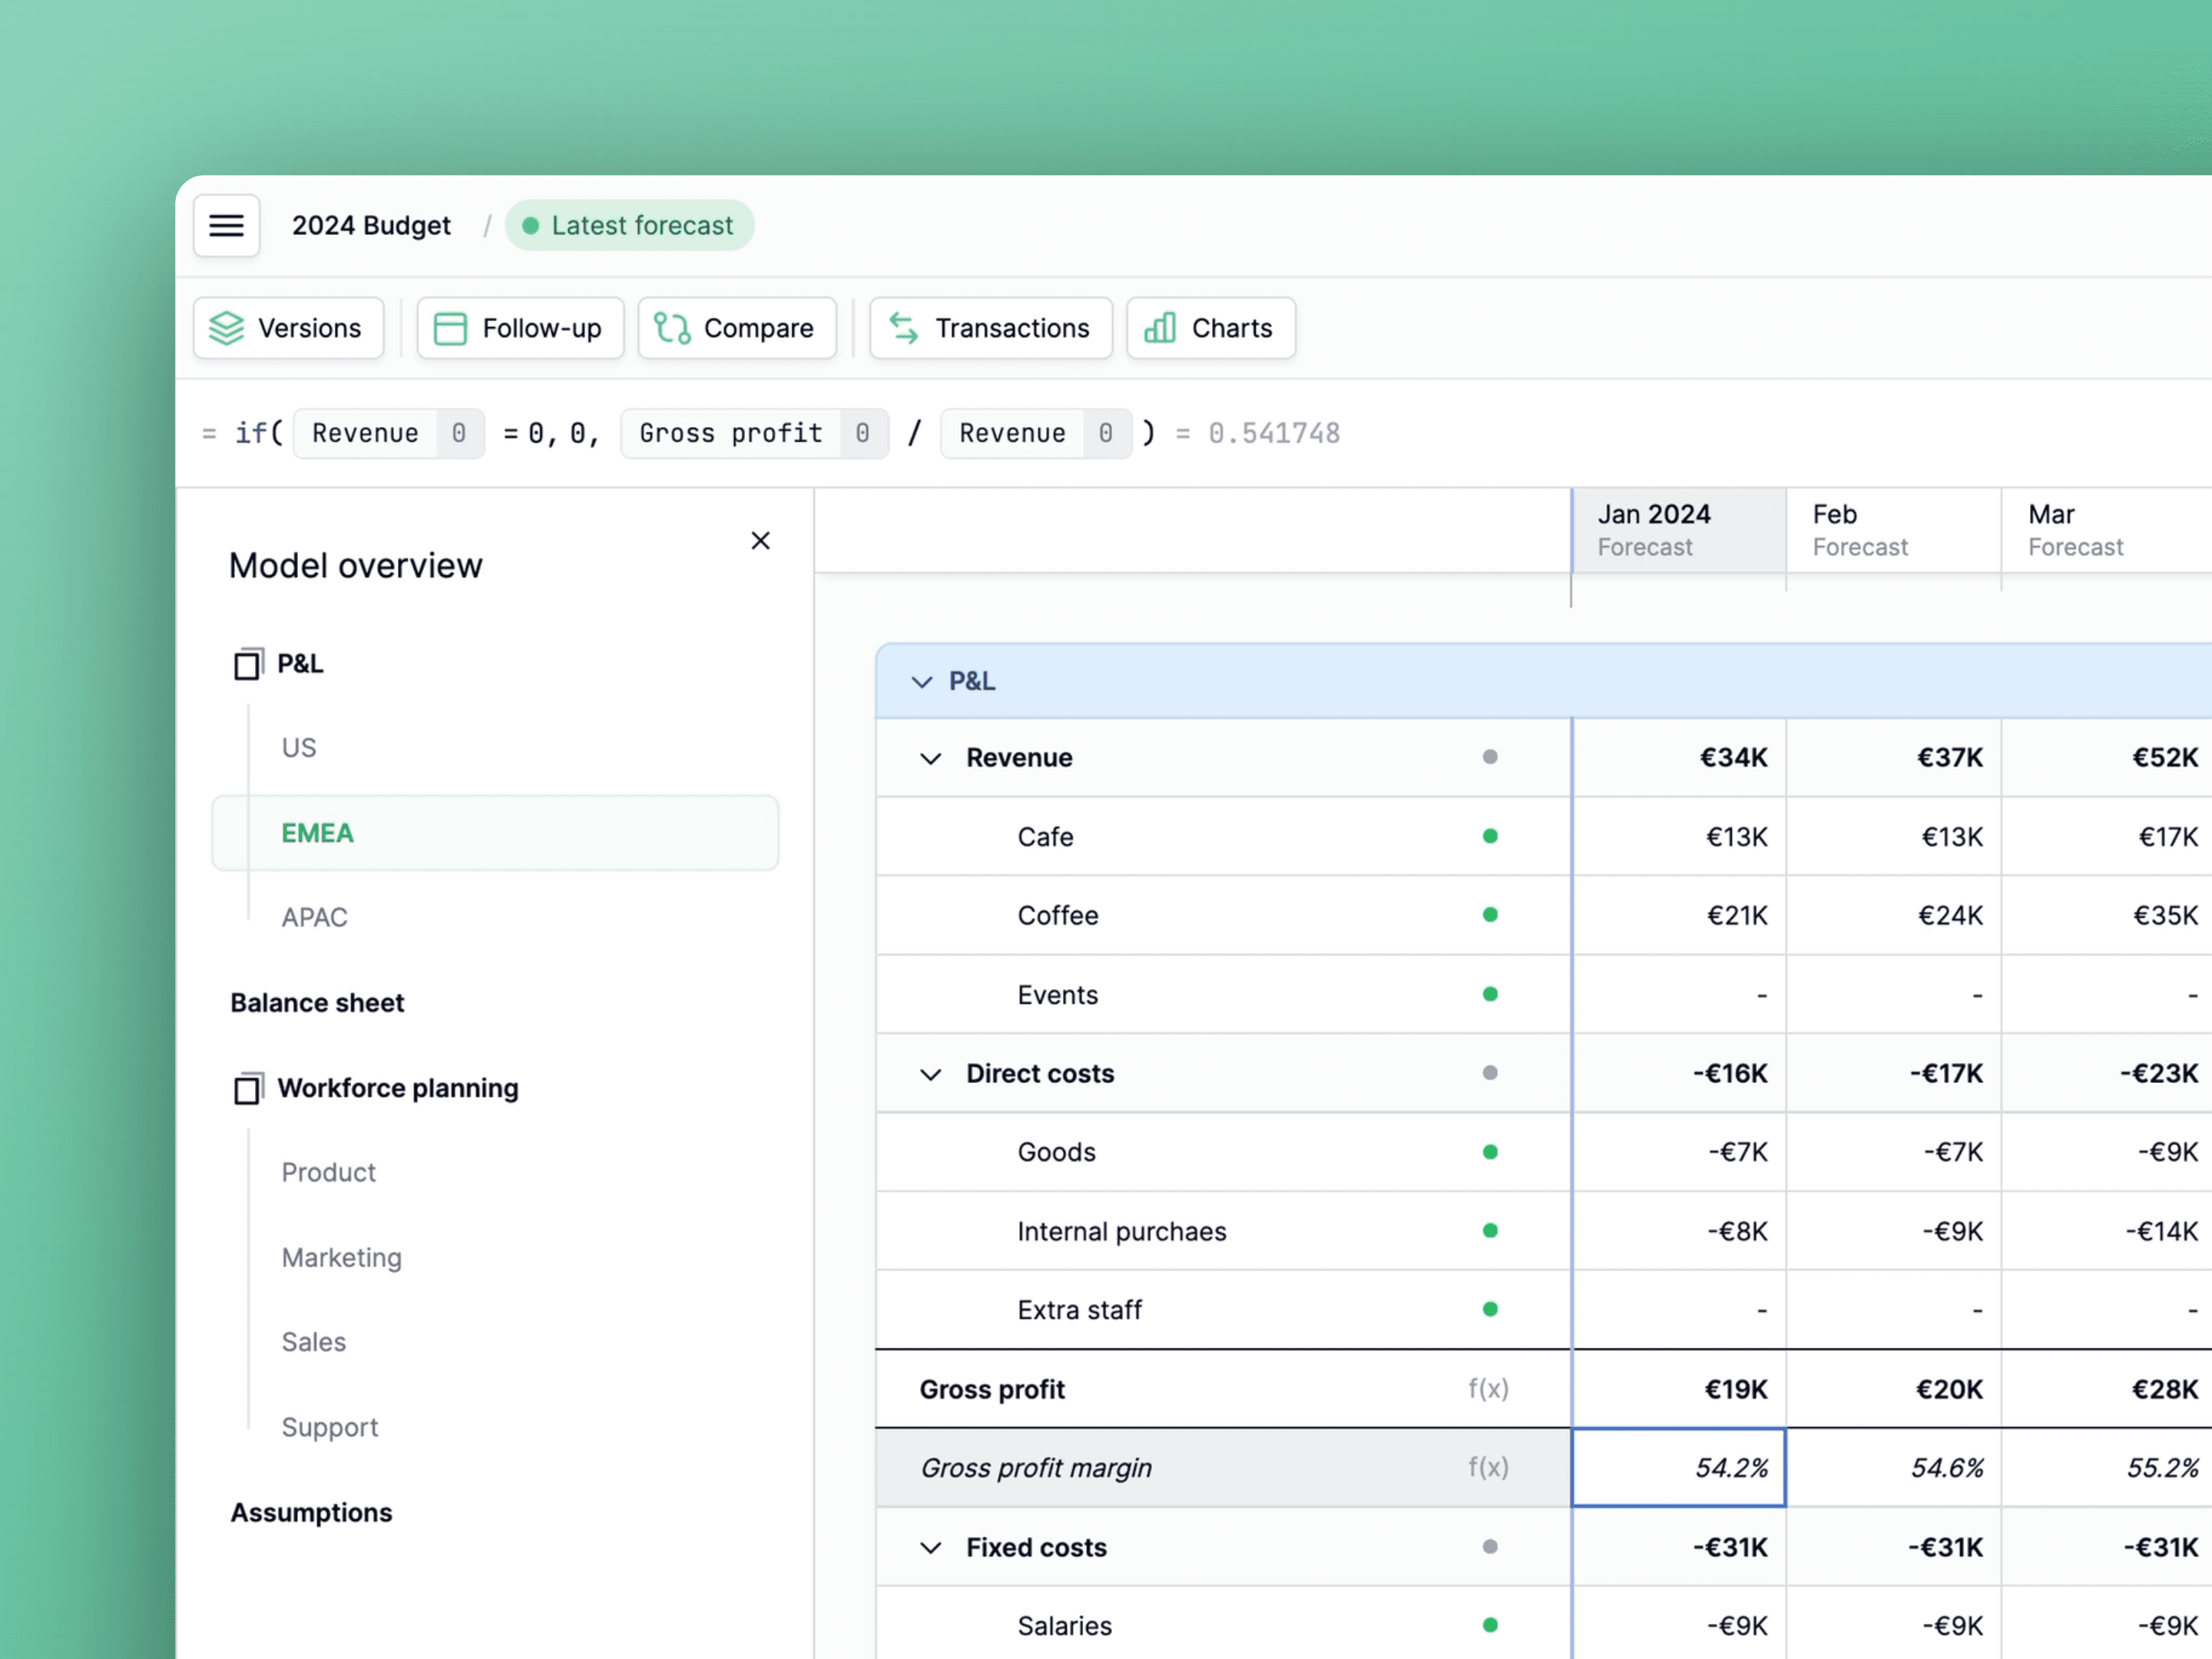Screen dimensions: 2212x1659
Task: Click the formula result 0.541748
Action: point(1274,433)
